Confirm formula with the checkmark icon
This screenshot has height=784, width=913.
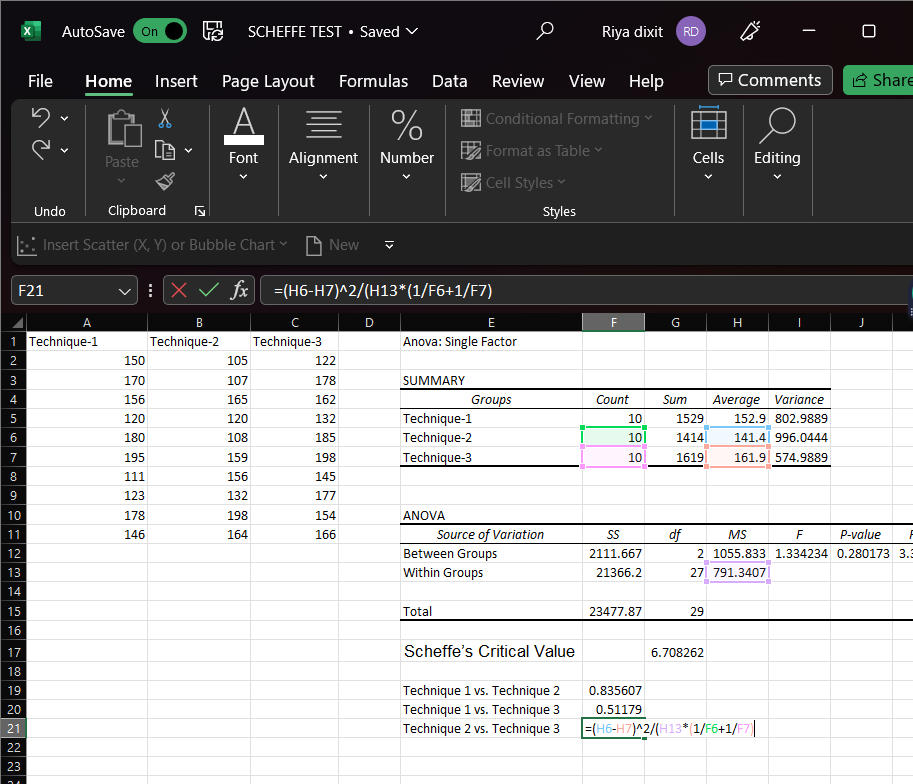pos(208,291)
